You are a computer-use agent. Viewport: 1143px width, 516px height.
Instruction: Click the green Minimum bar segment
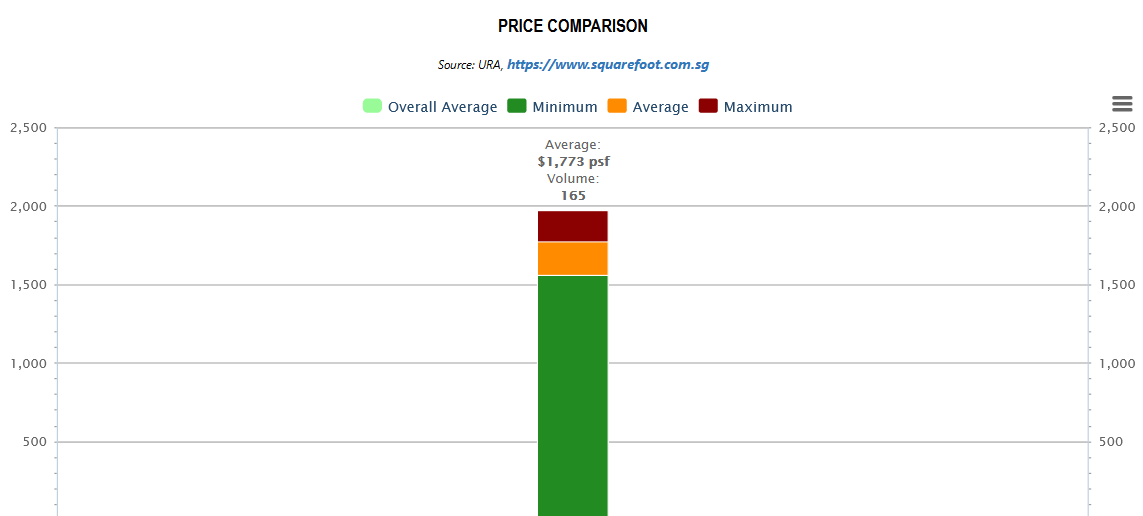pos(573,396)
